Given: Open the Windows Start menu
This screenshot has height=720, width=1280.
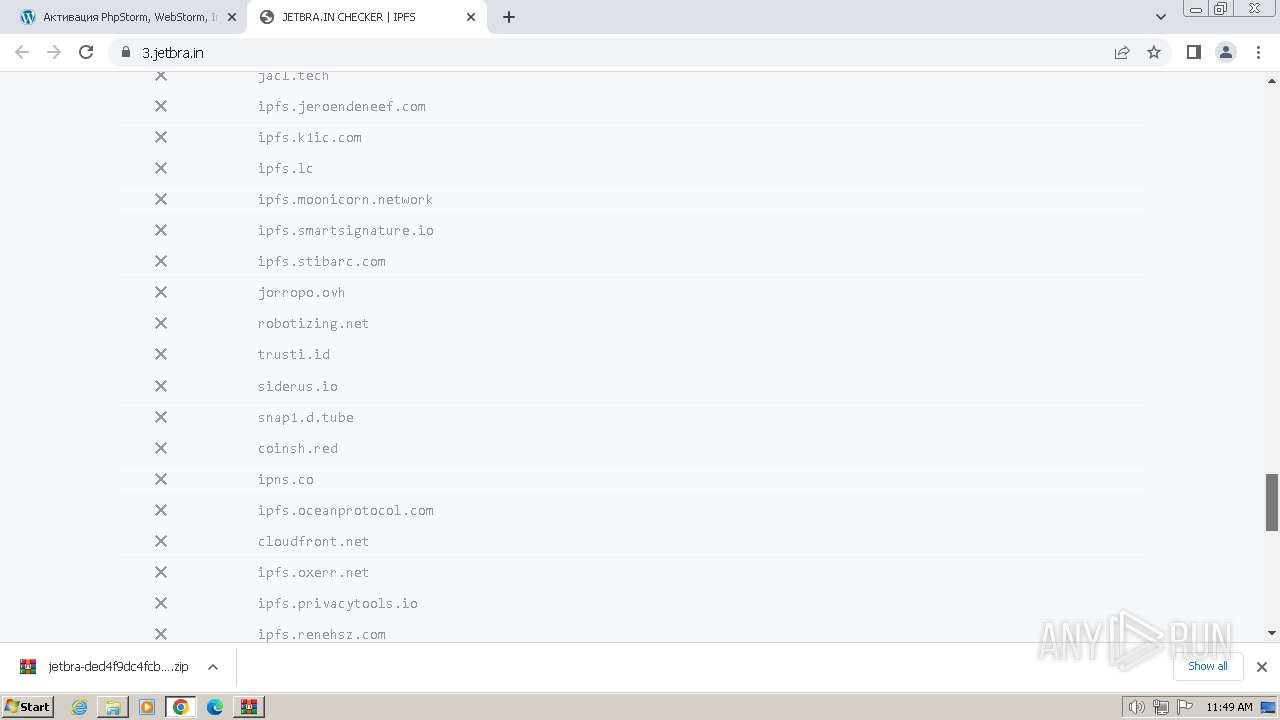Looking at the screenshot, I should 27,706.
